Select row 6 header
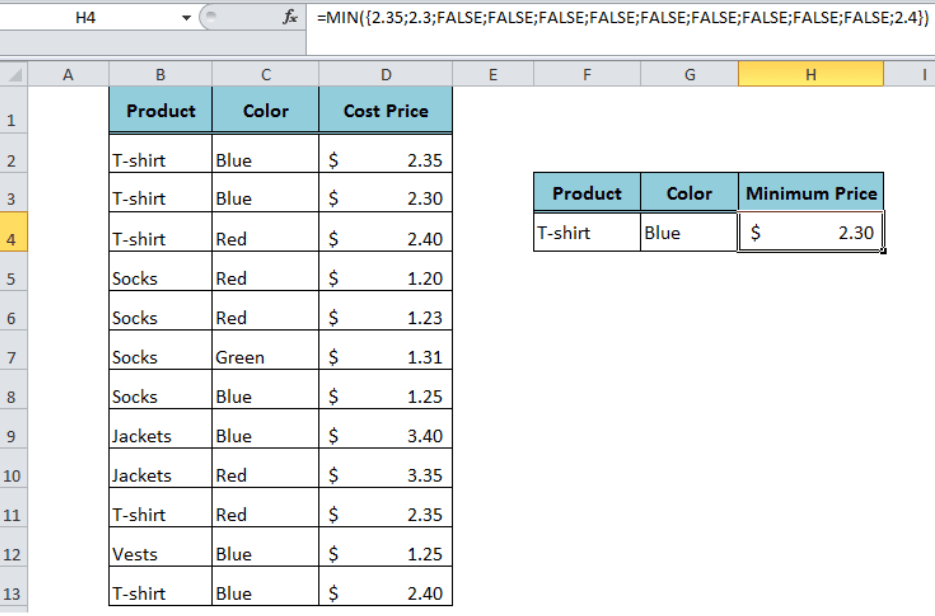The height and width of the screenshot is (616, 935). click(x=13, y=311)
